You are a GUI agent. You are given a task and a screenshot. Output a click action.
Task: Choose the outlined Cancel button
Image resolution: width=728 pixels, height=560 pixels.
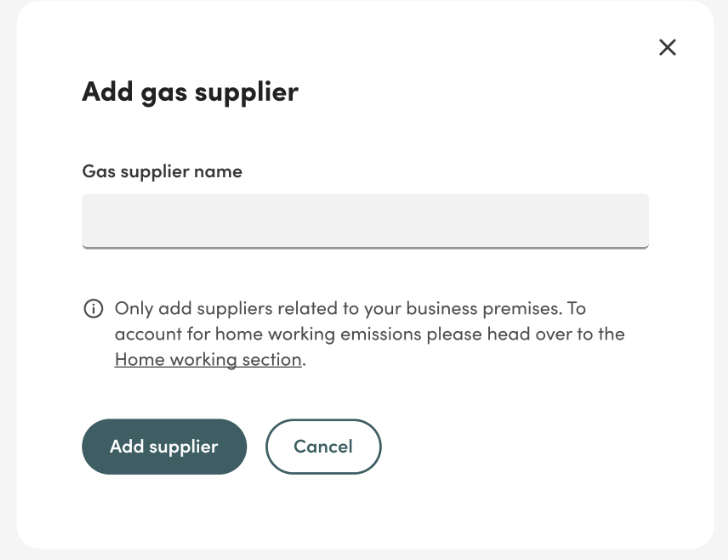click(323, 447)
